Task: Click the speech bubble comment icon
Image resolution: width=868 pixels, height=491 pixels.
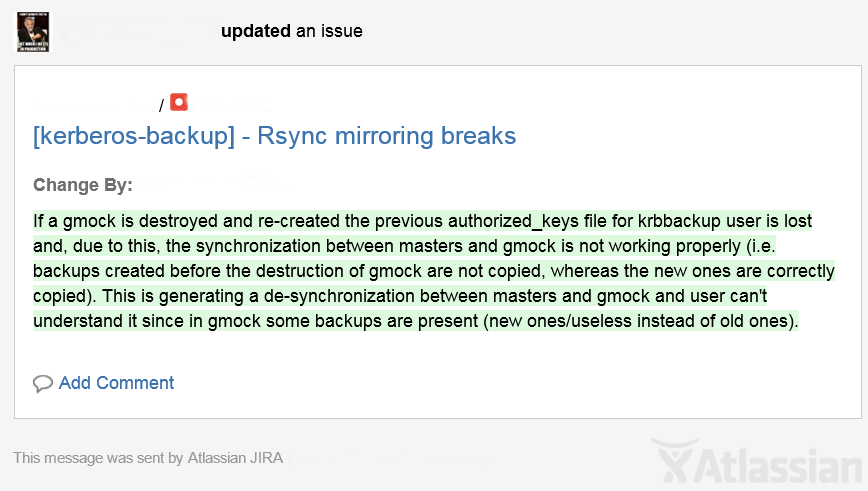Action: (43, 384)
